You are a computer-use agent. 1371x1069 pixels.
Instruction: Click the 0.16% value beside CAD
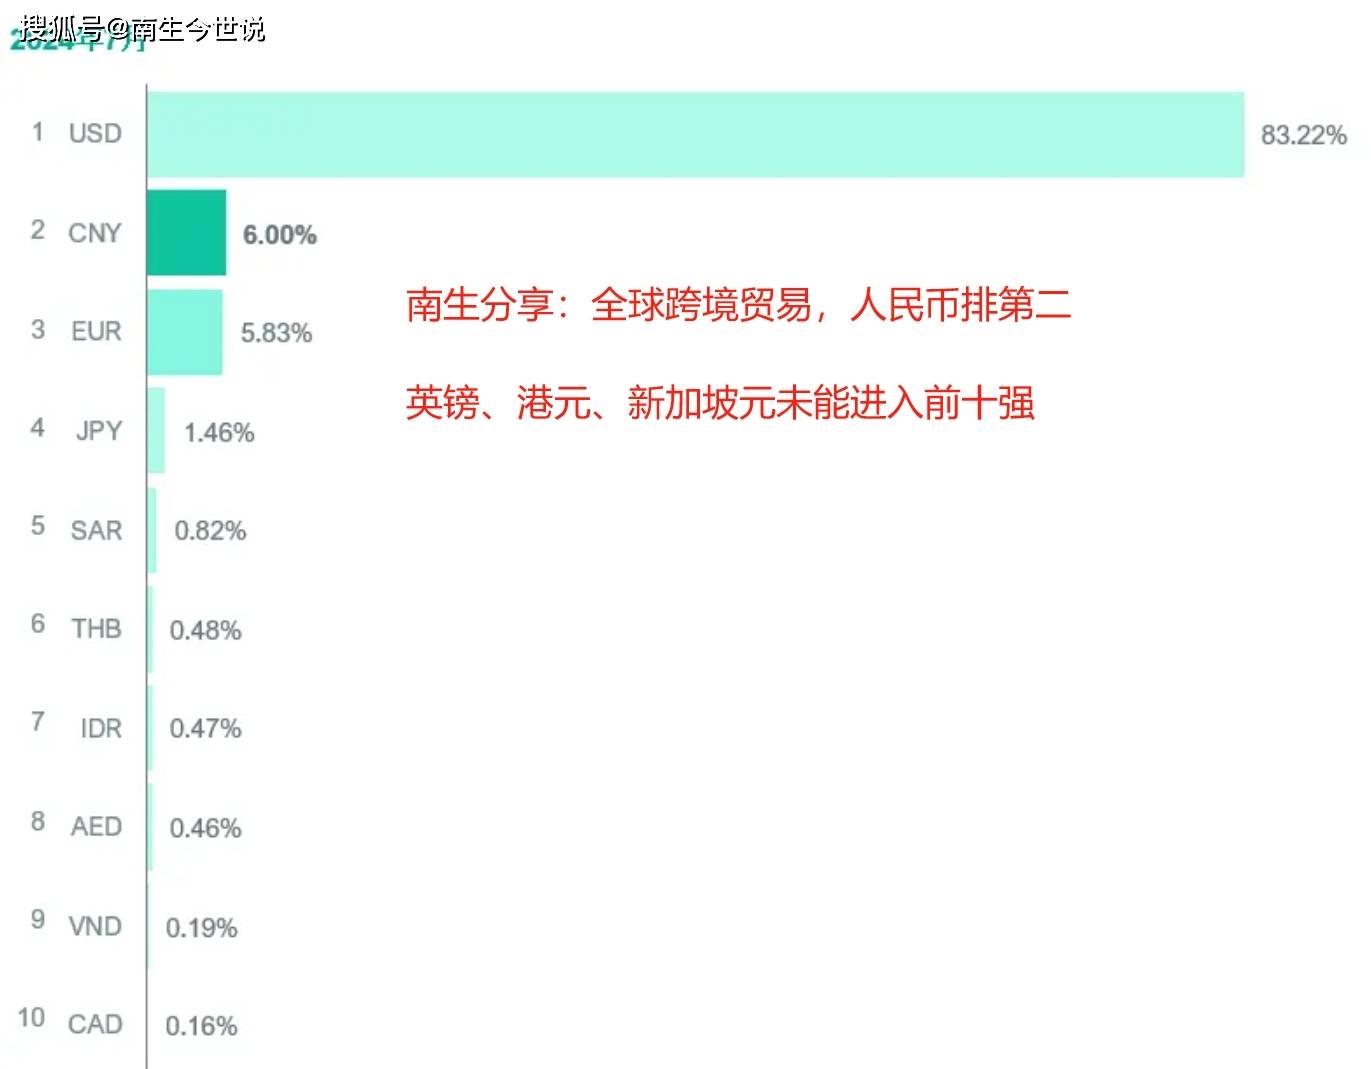tap(201, 1026)
